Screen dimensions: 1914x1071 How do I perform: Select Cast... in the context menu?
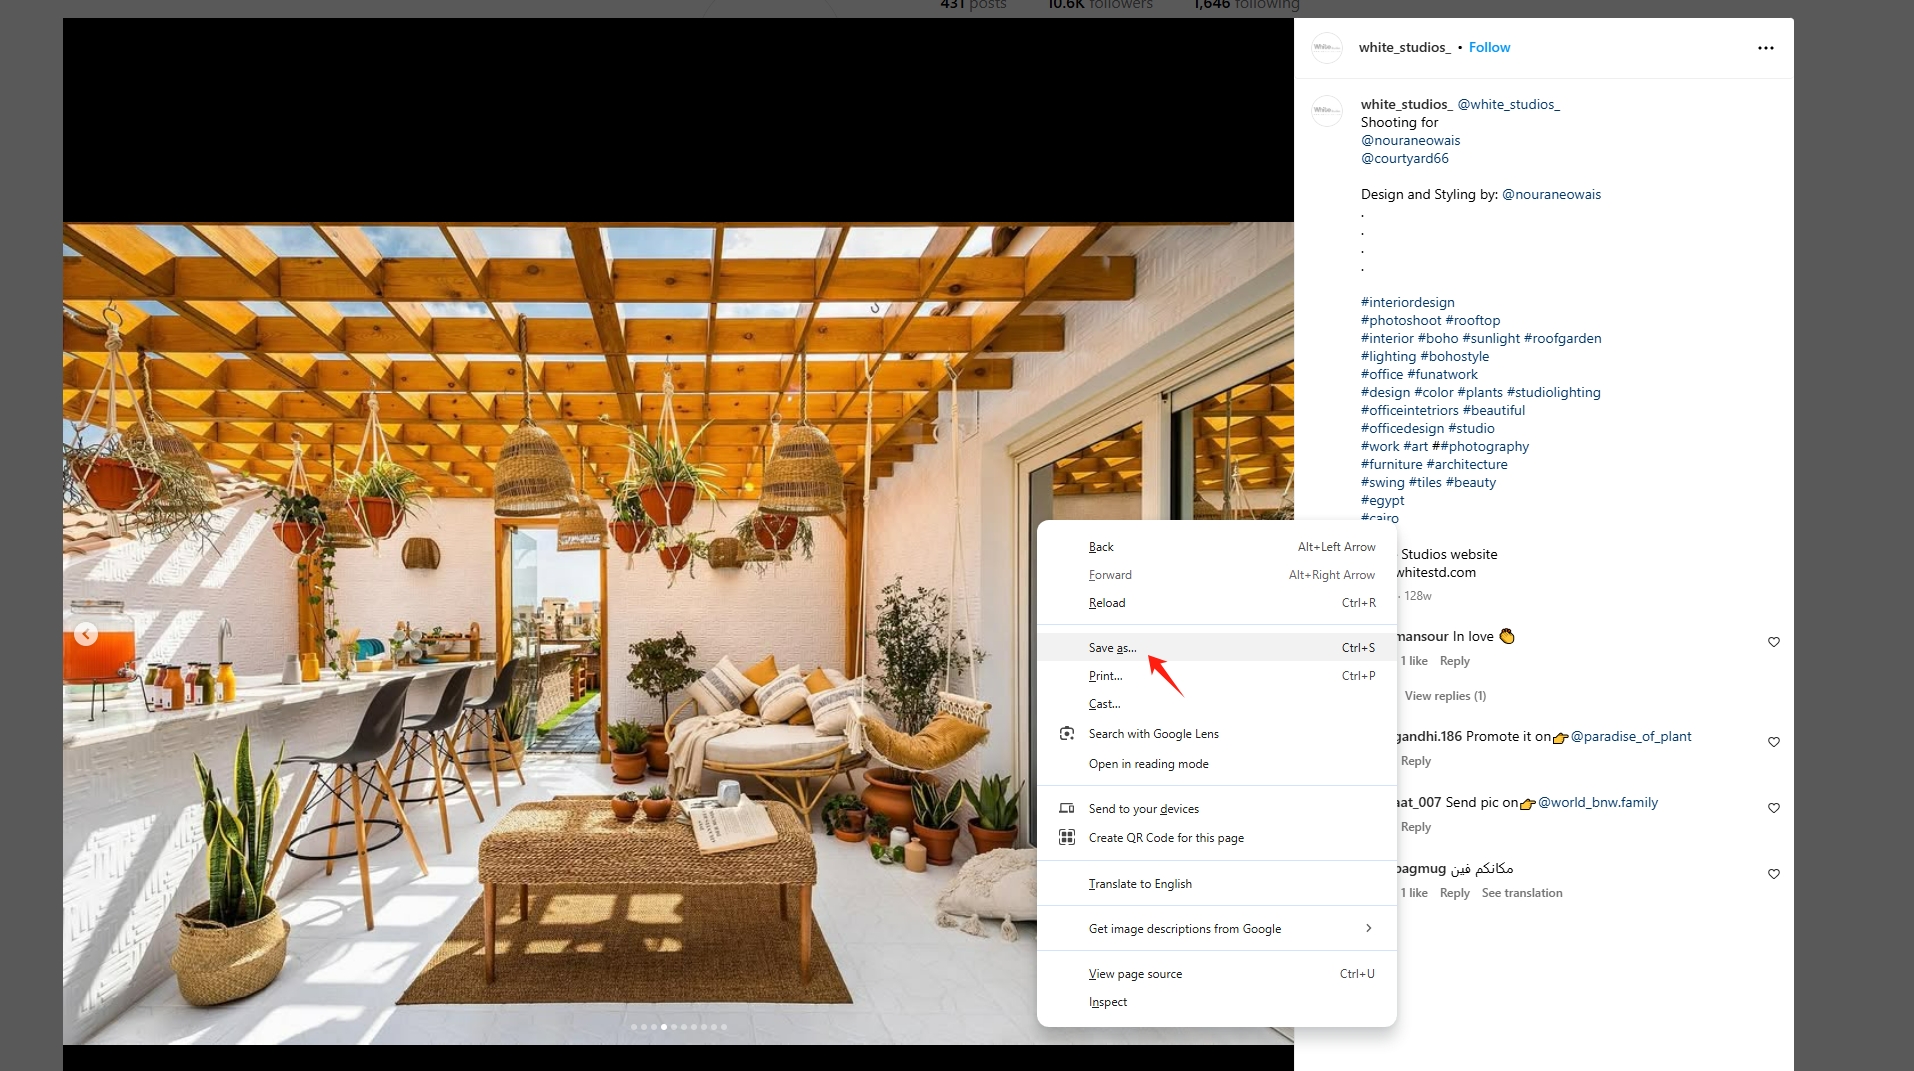[x=1216, y=704]
